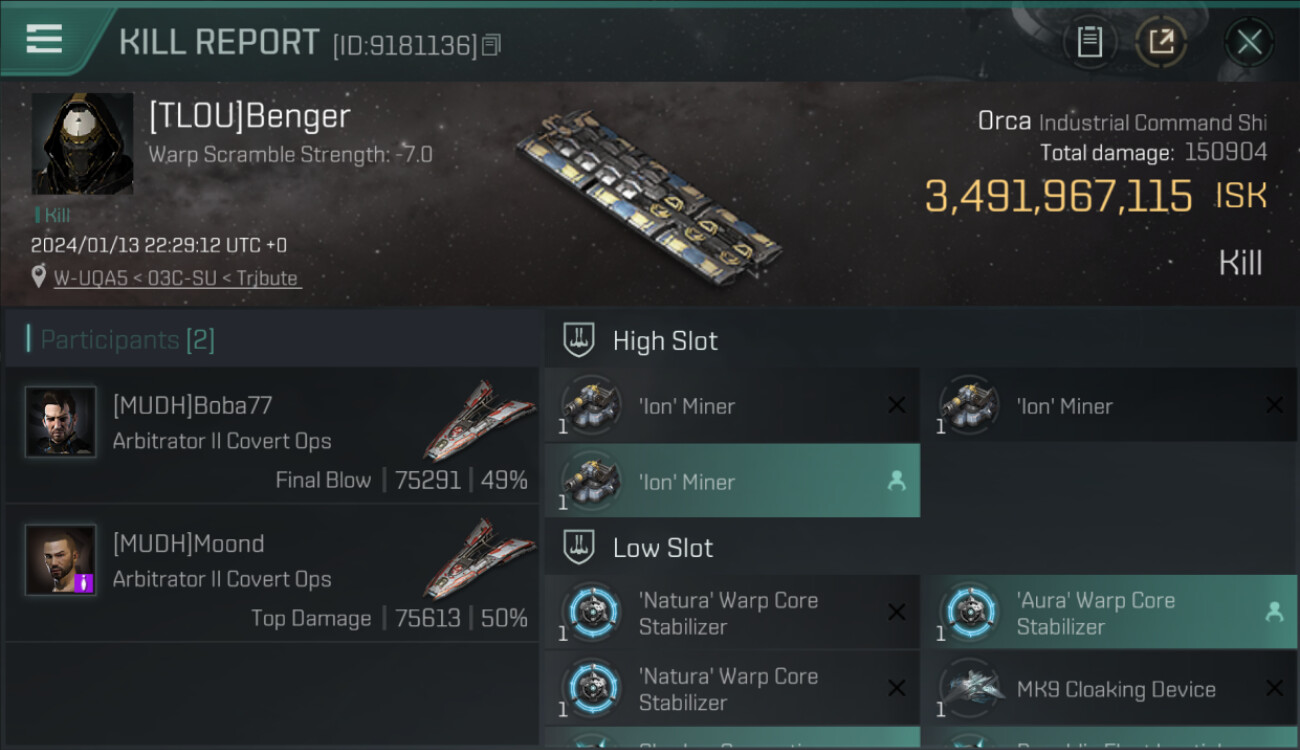The image size is (1300, 750).
Task: Click the top-left 'Ion' Miner icon
Action: point(590,406)
